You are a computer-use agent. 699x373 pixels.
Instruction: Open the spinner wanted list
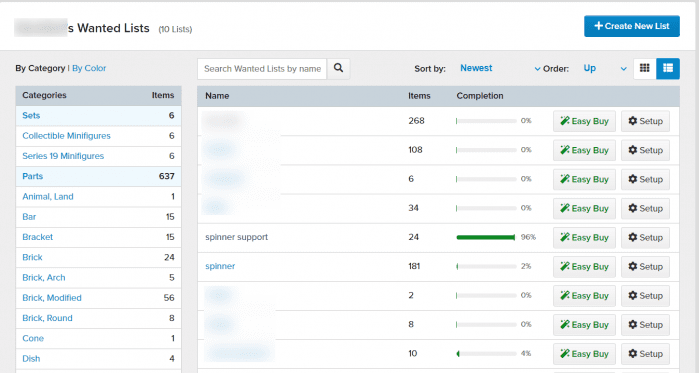tap(220, 266)
